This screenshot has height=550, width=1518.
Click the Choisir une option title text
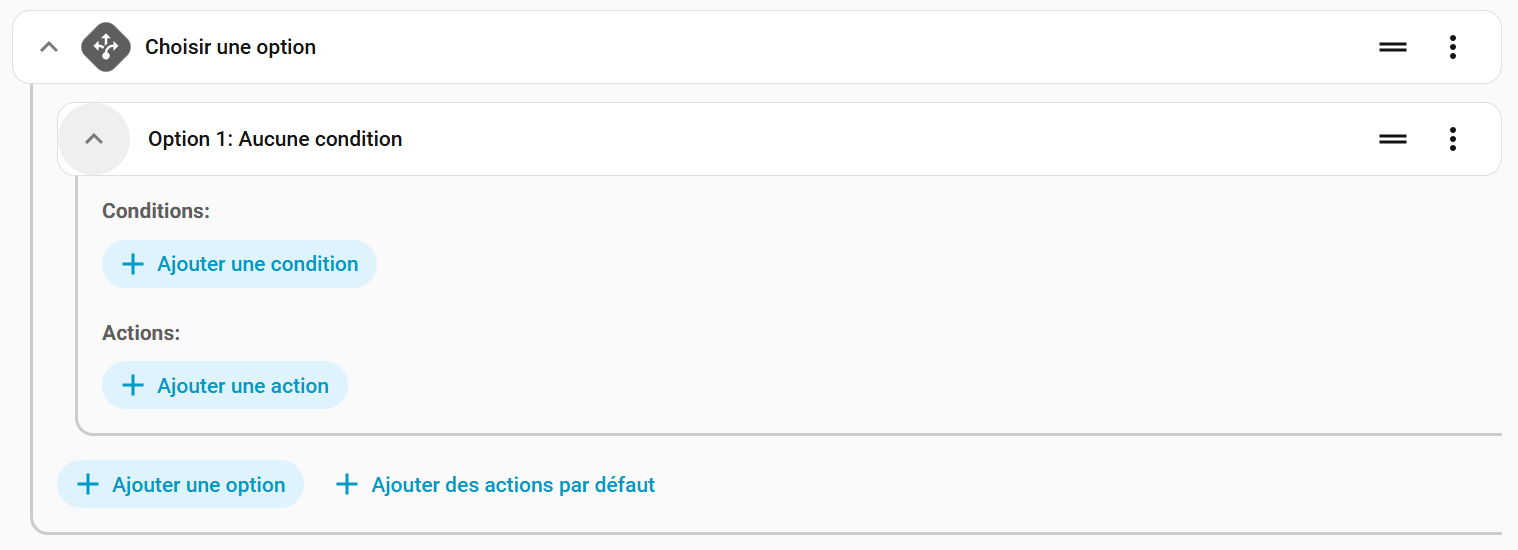230,47
